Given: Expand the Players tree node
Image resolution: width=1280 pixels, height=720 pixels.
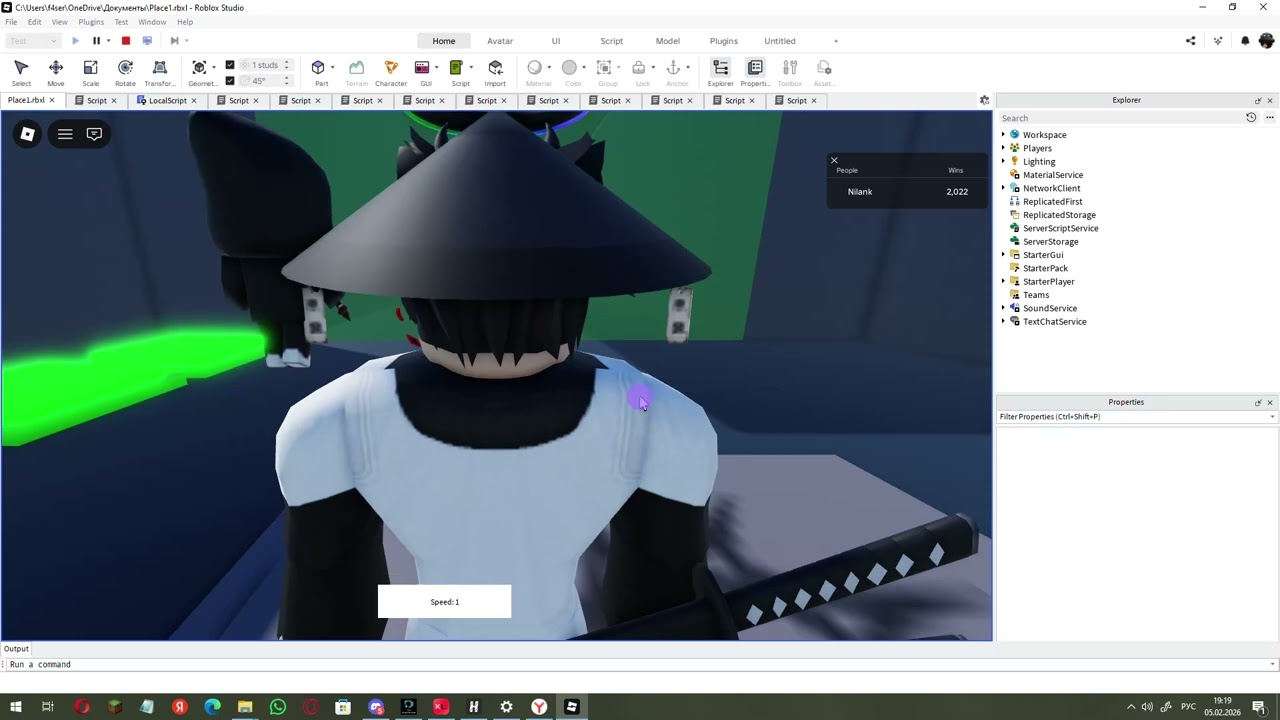Looking at the screenshot, I should 1003,148.
